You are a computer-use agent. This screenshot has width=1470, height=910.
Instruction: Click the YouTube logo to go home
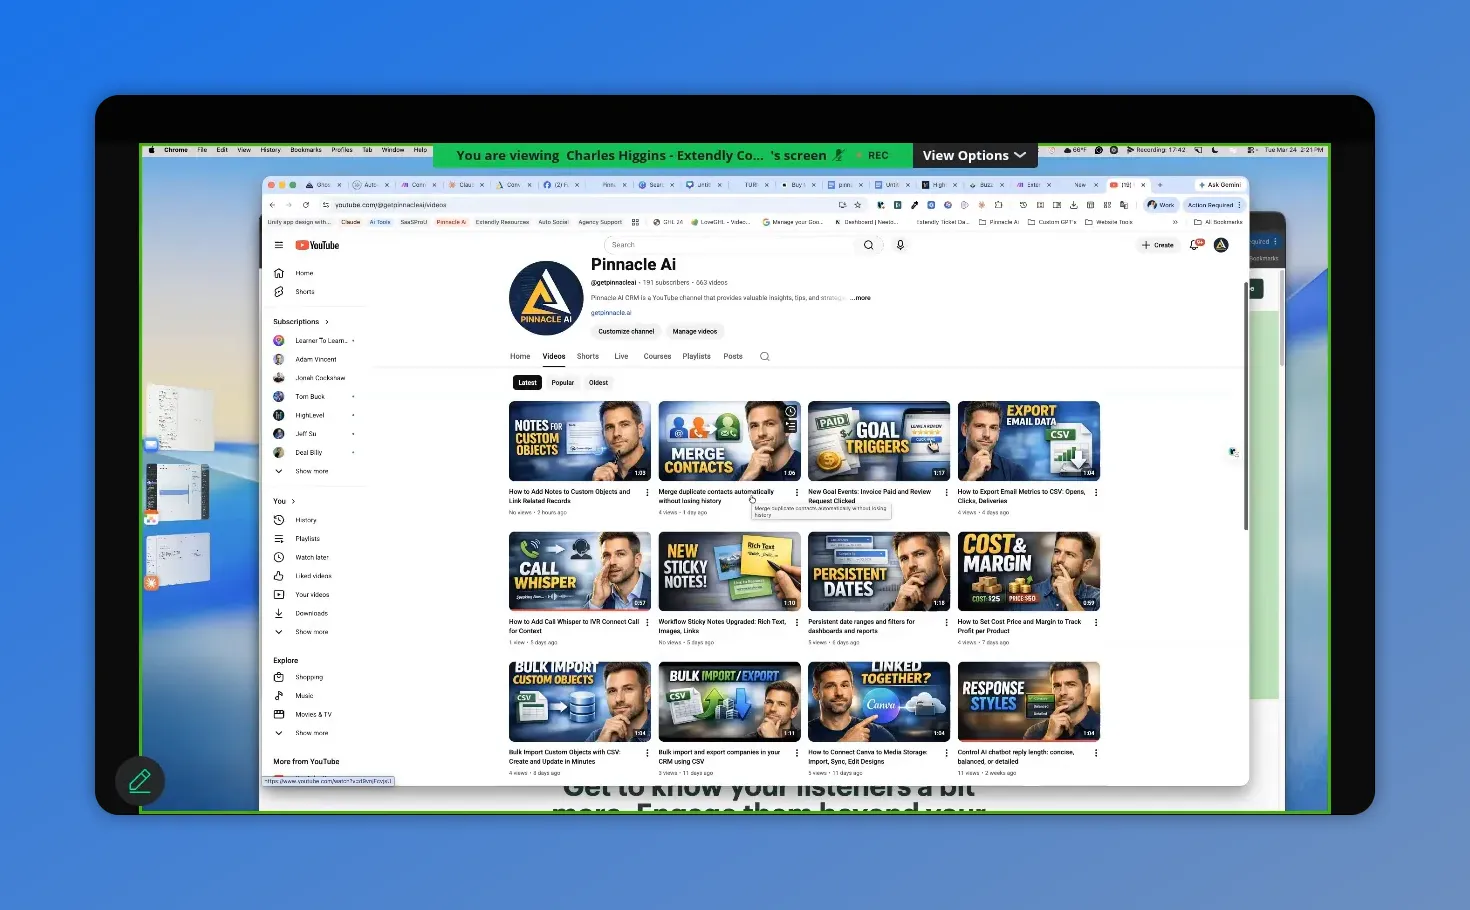click(318, 244)
